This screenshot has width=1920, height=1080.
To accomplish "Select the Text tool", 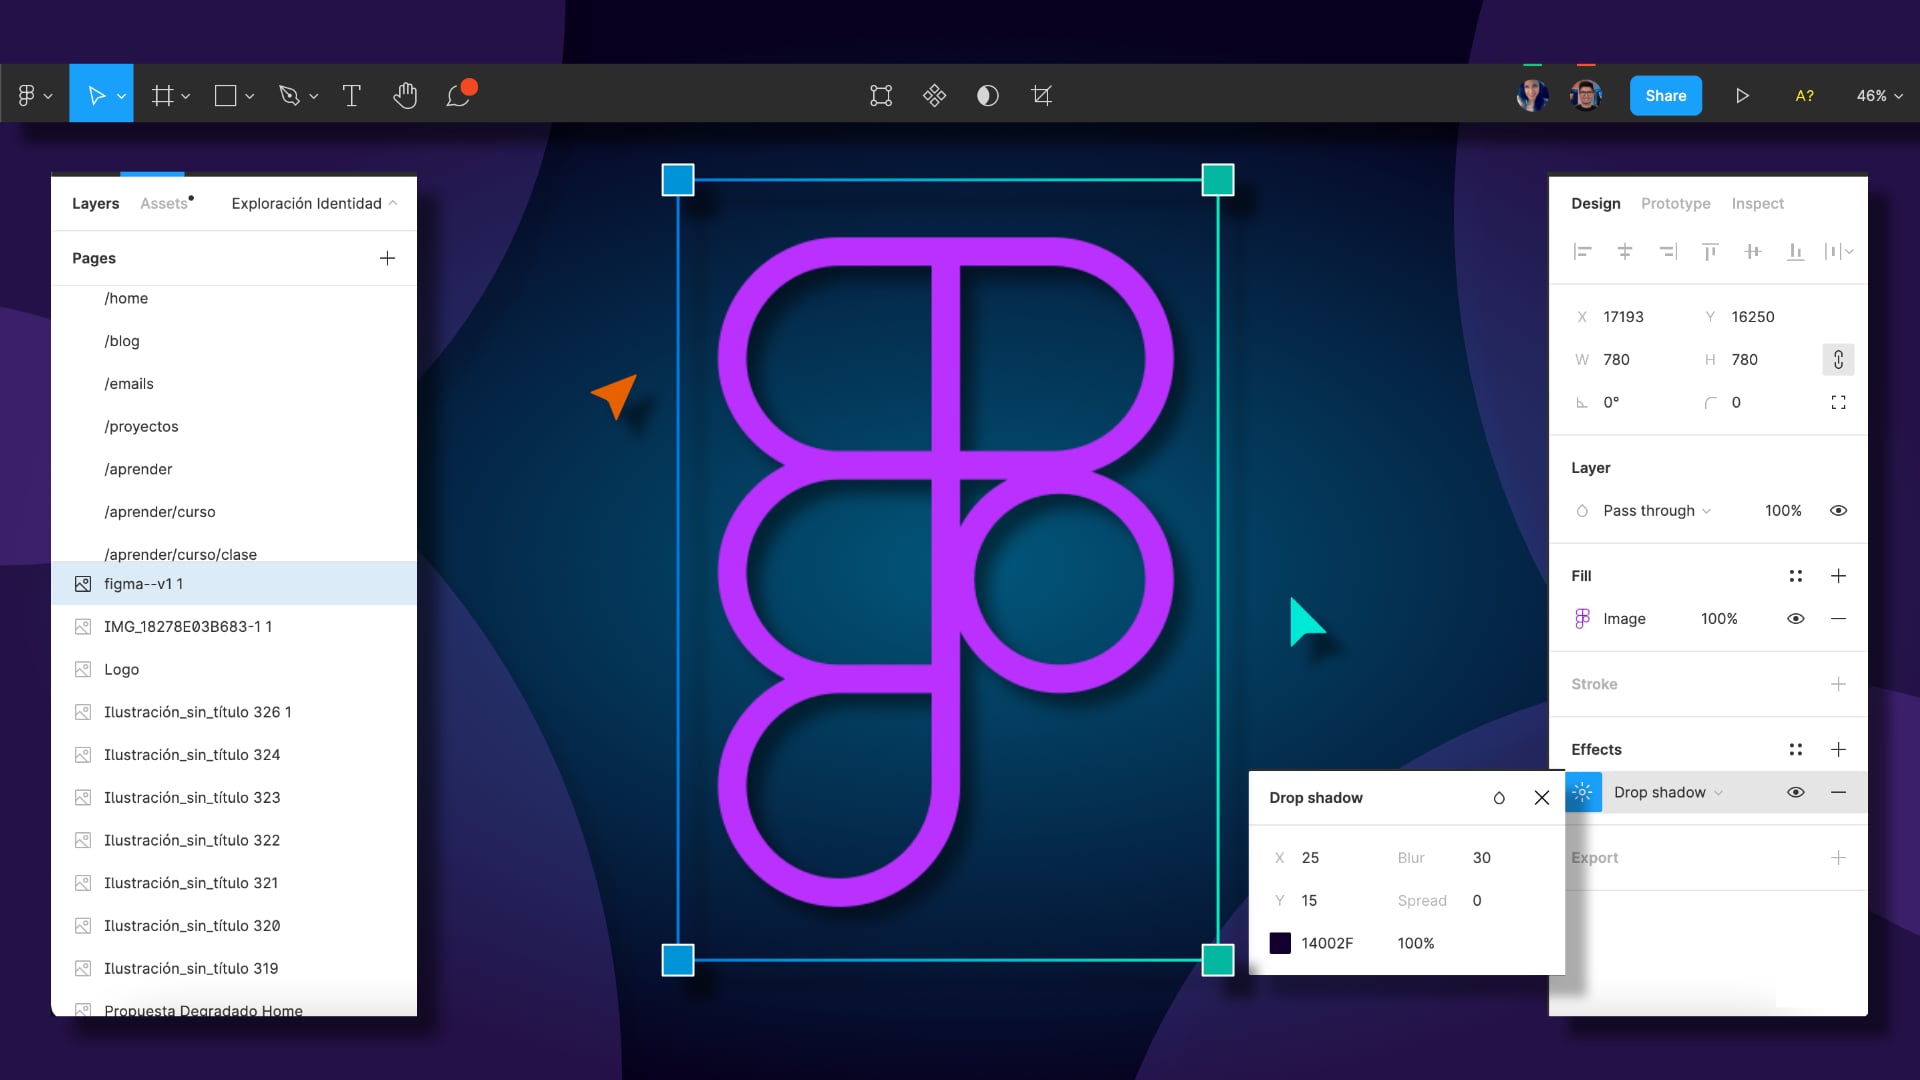I will pos(351,95).
